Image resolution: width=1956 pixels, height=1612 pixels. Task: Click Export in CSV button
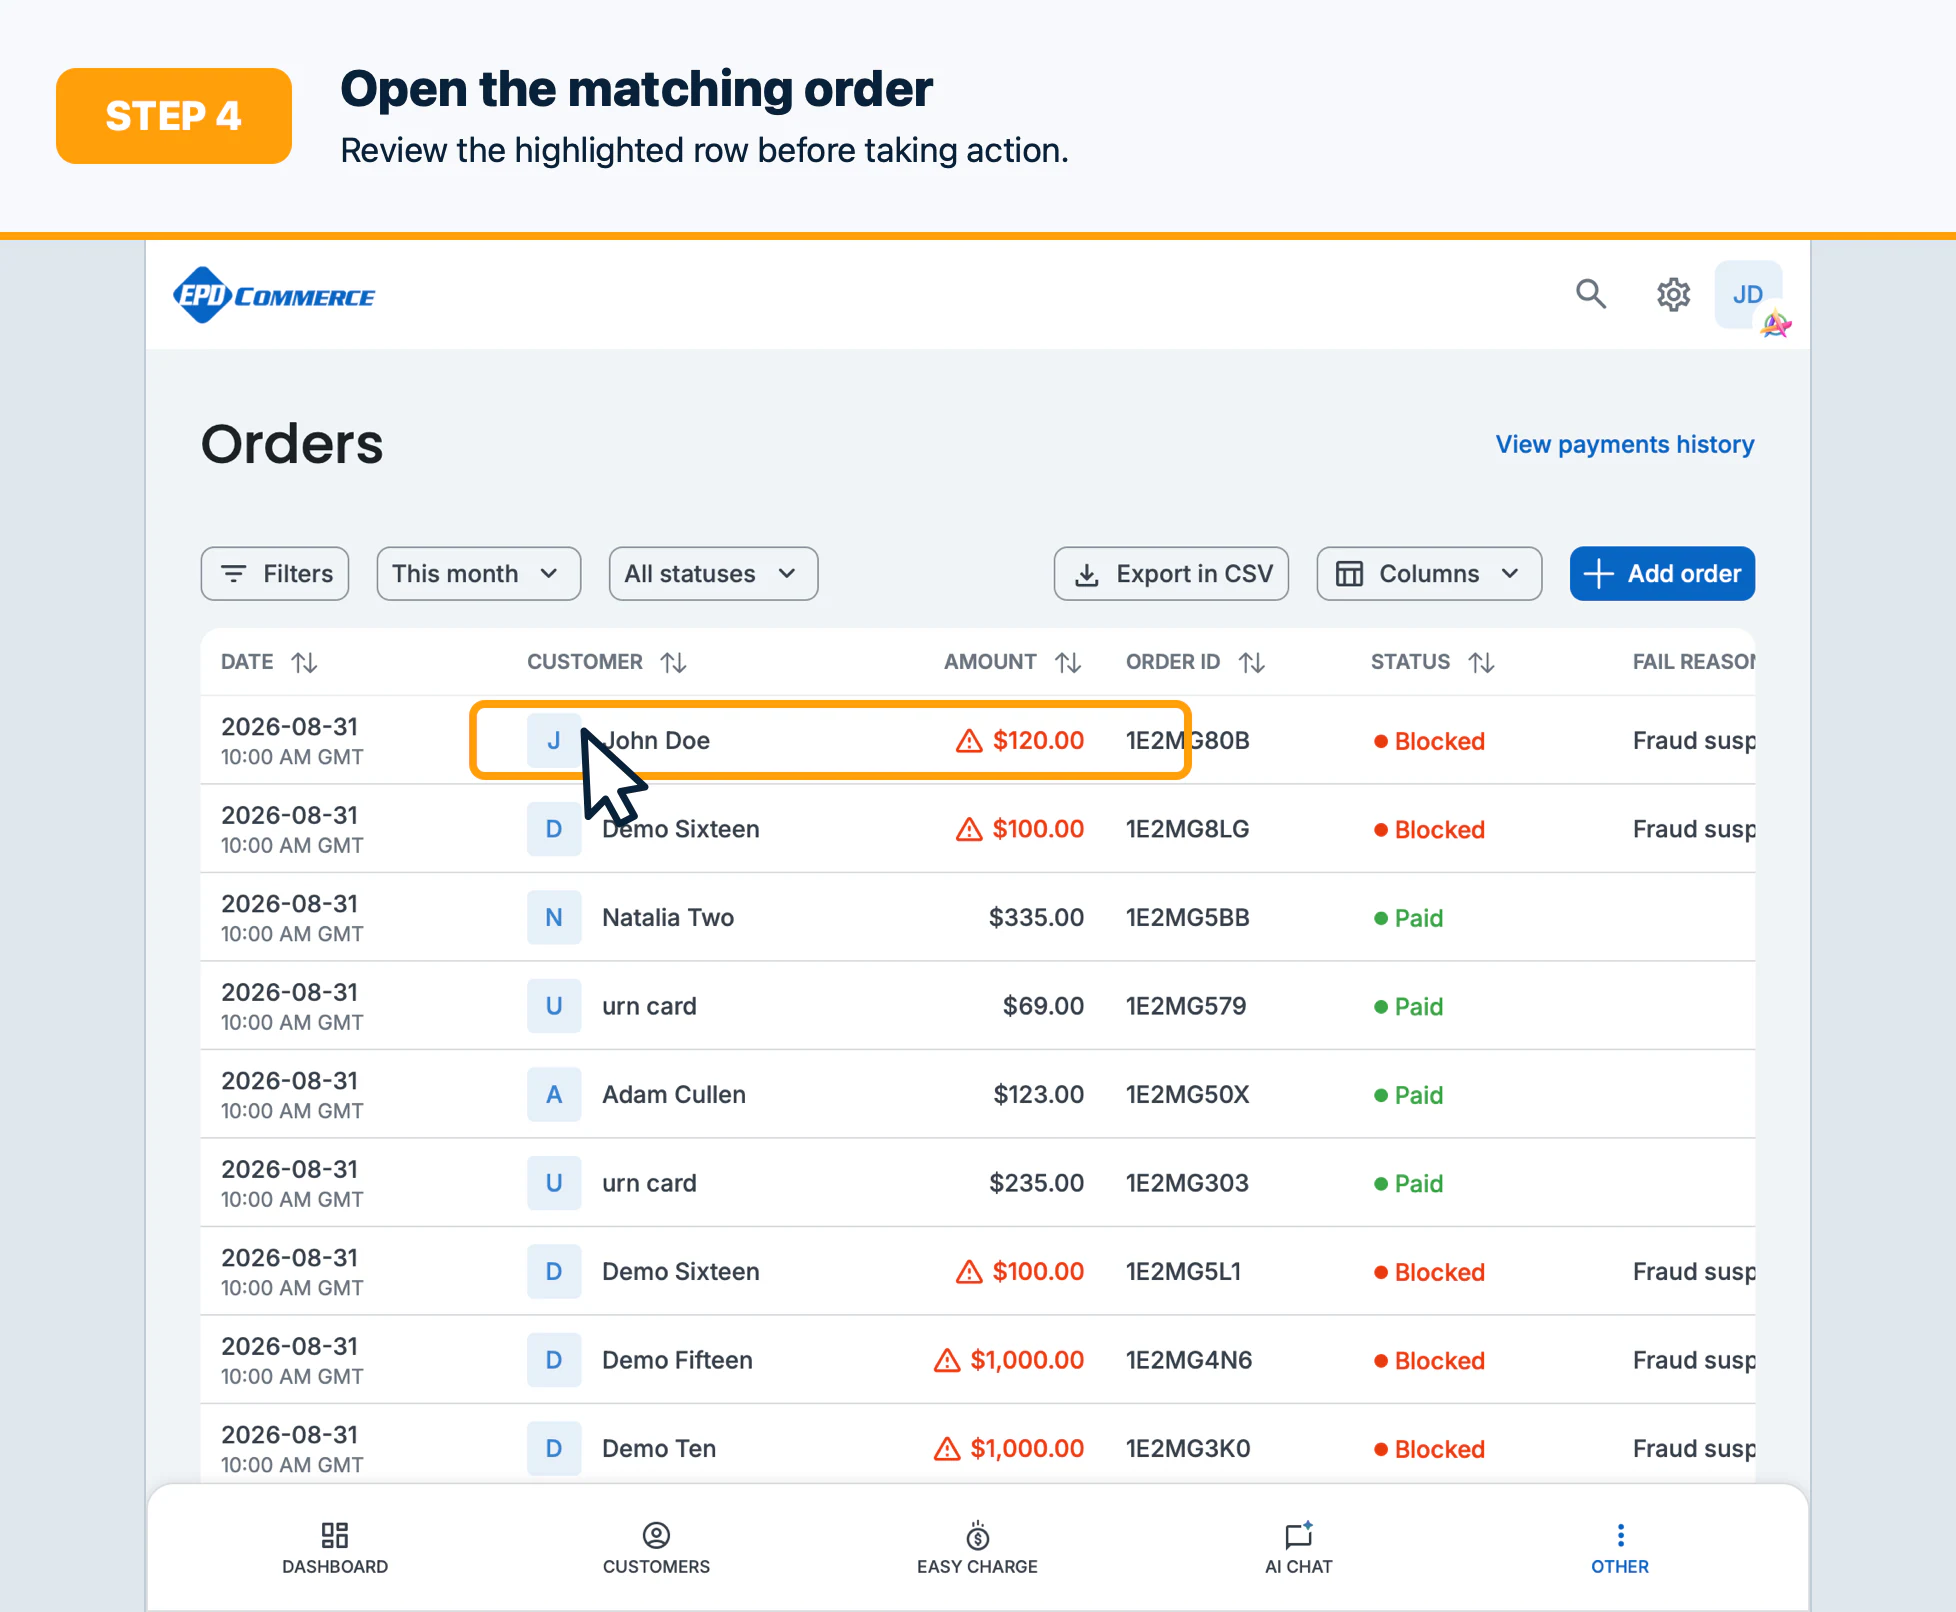click(x=1171, y=574)
